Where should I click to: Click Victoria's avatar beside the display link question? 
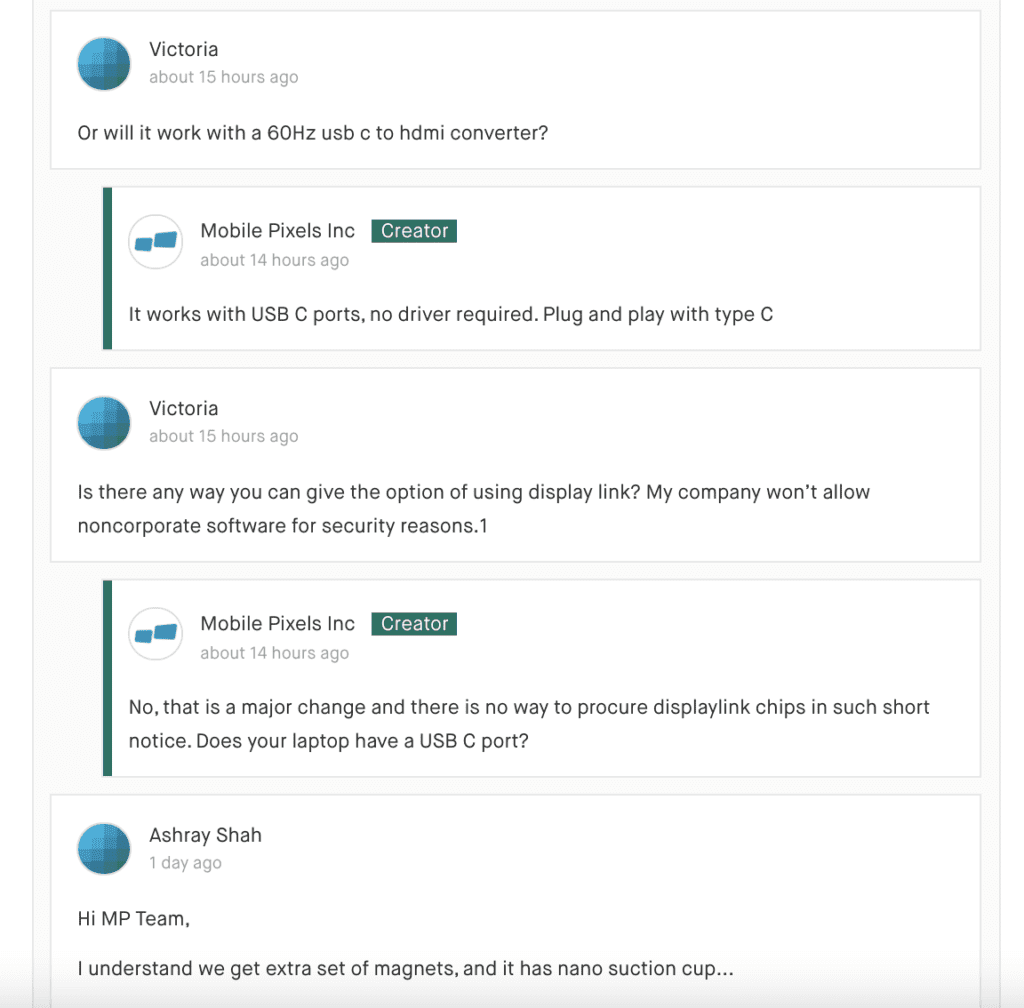coord(103,423)
